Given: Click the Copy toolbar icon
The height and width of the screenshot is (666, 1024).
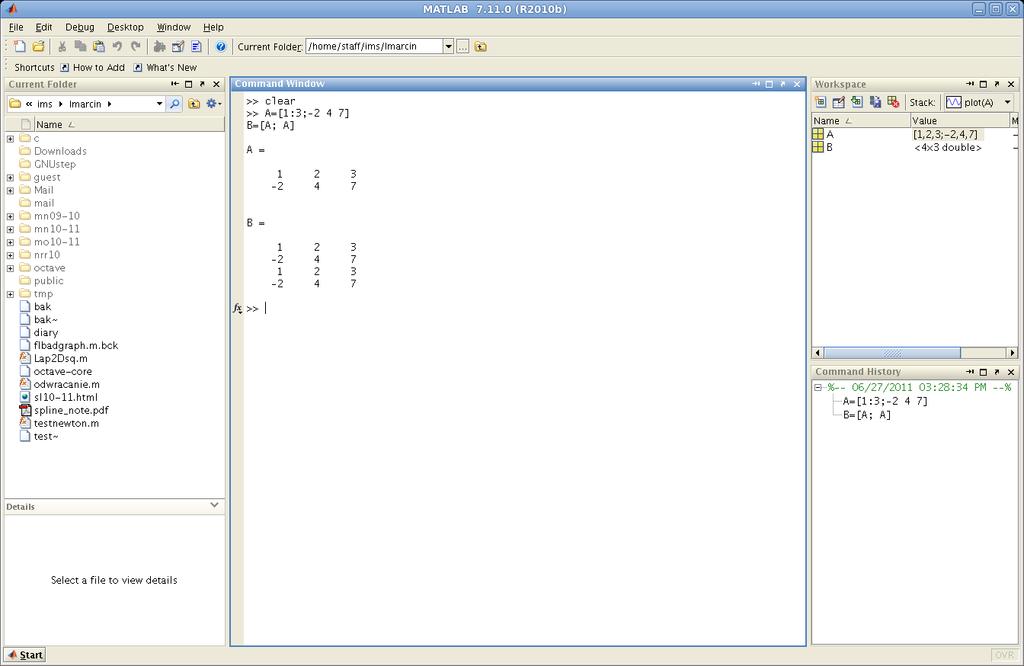Looking at the screenshot, I should [x=80, y=46].
